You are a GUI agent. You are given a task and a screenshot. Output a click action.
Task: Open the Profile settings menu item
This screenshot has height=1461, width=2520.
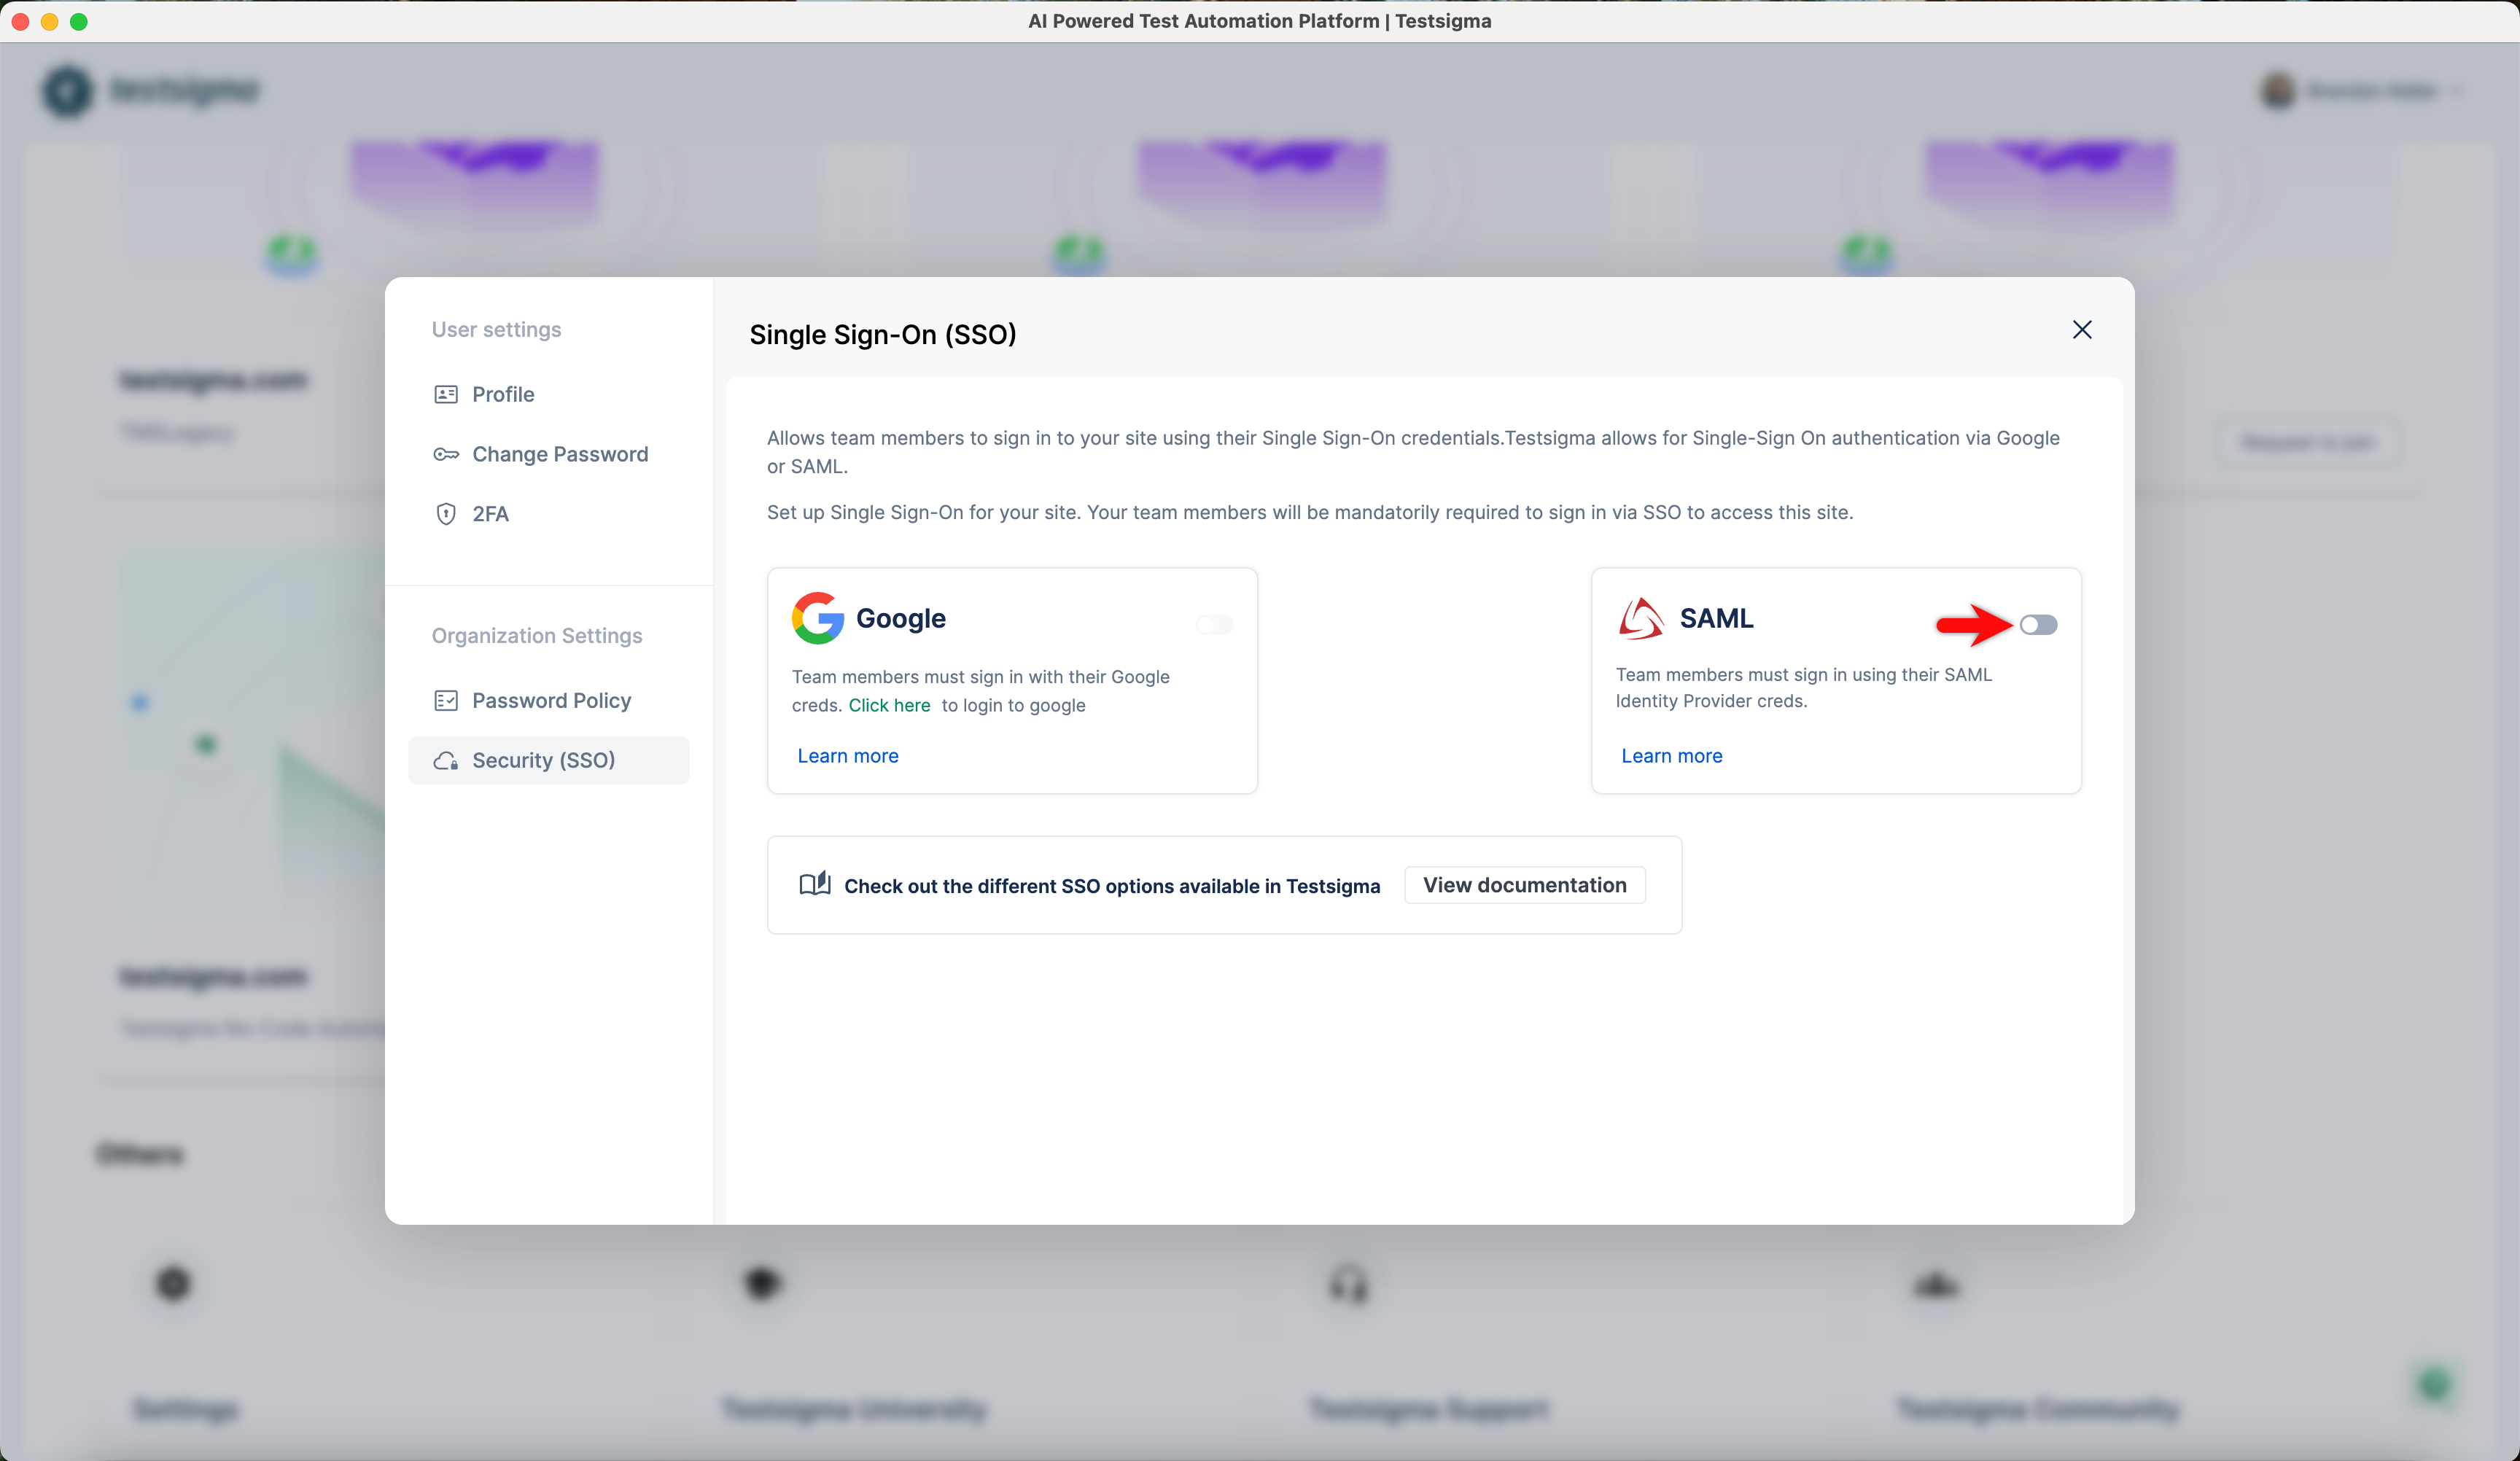(503, 394)
